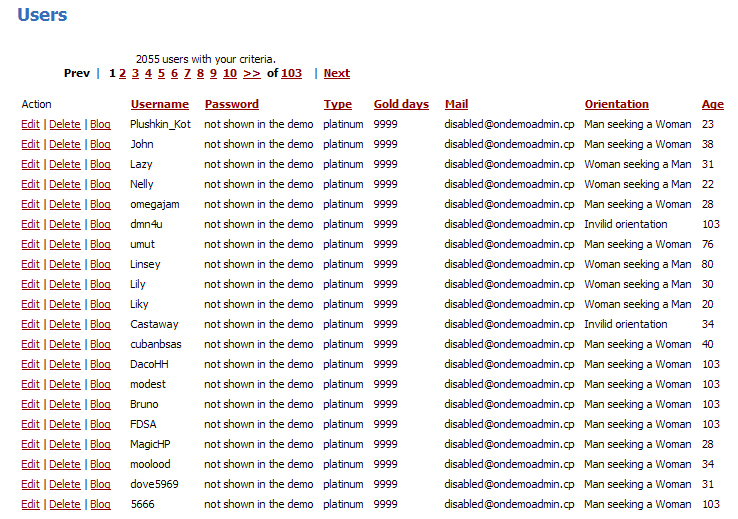The width and height of the screenshot is (738, 519).
Task: Edit user dove5969
Action: click(x=30, y=484)
